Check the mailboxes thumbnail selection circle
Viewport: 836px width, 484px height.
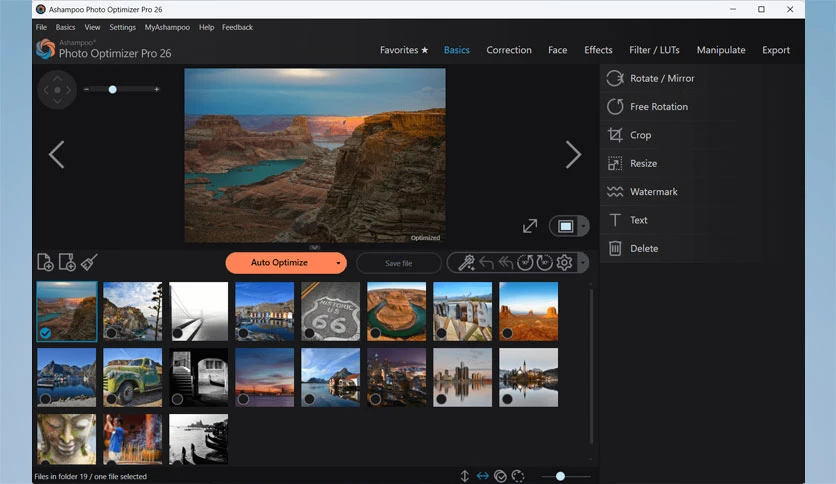441,334
